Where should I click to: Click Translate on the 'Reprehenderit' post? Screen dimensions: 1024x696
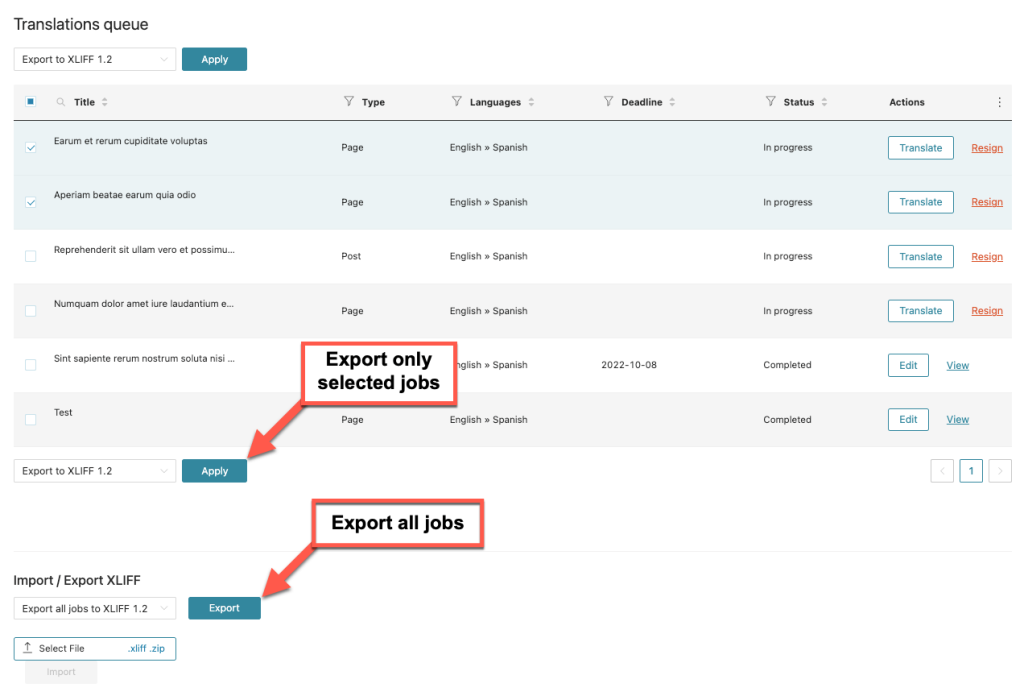click(920, 256)
